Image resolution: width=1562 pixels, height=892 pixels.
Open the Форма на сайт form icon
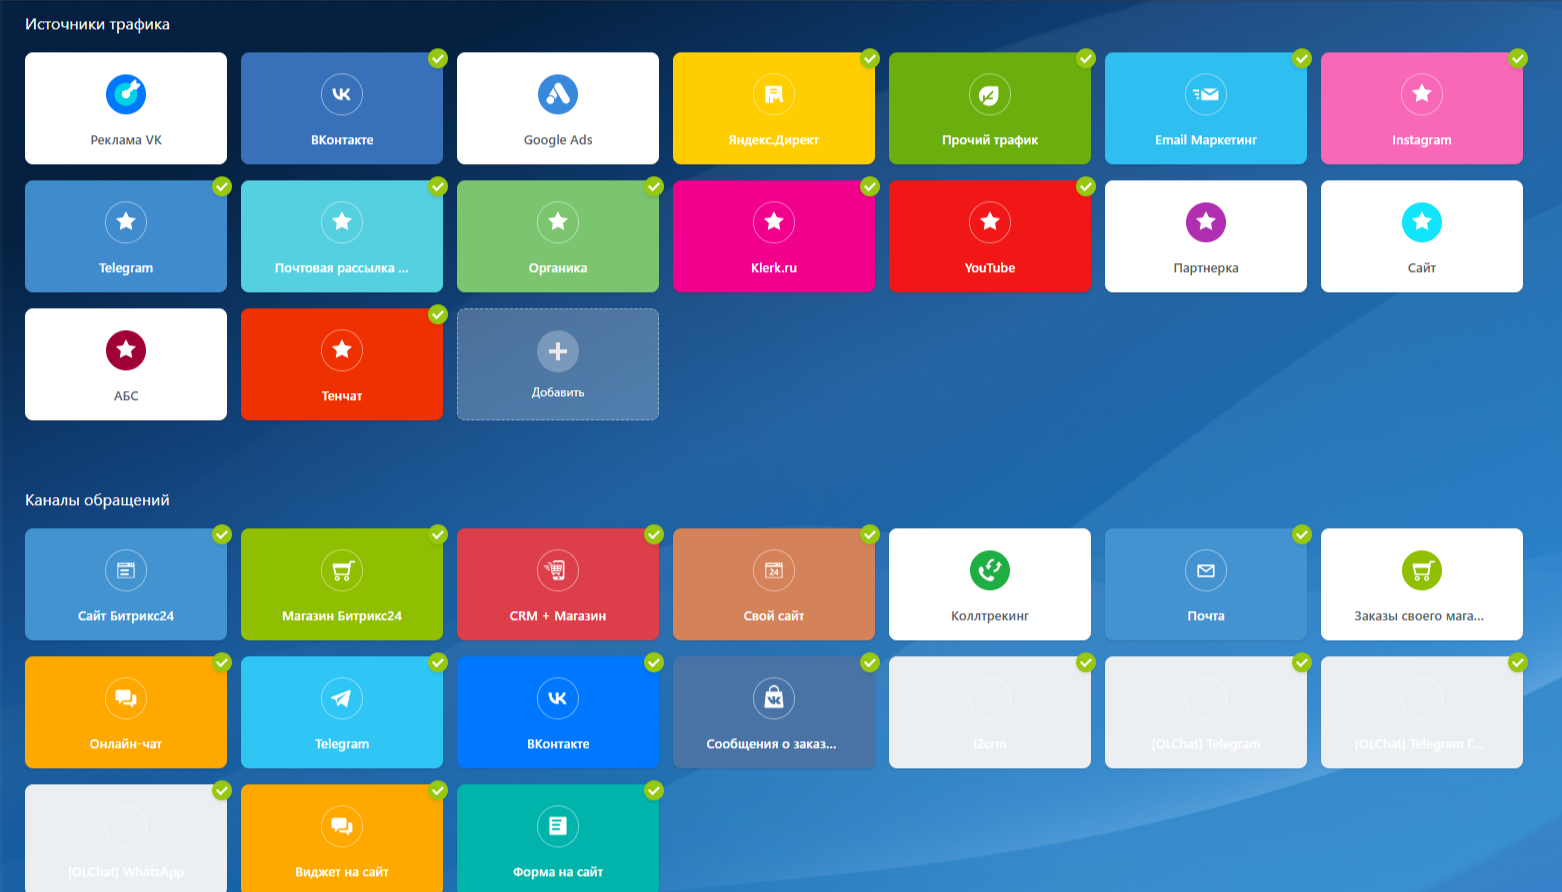tap(558, 826)
